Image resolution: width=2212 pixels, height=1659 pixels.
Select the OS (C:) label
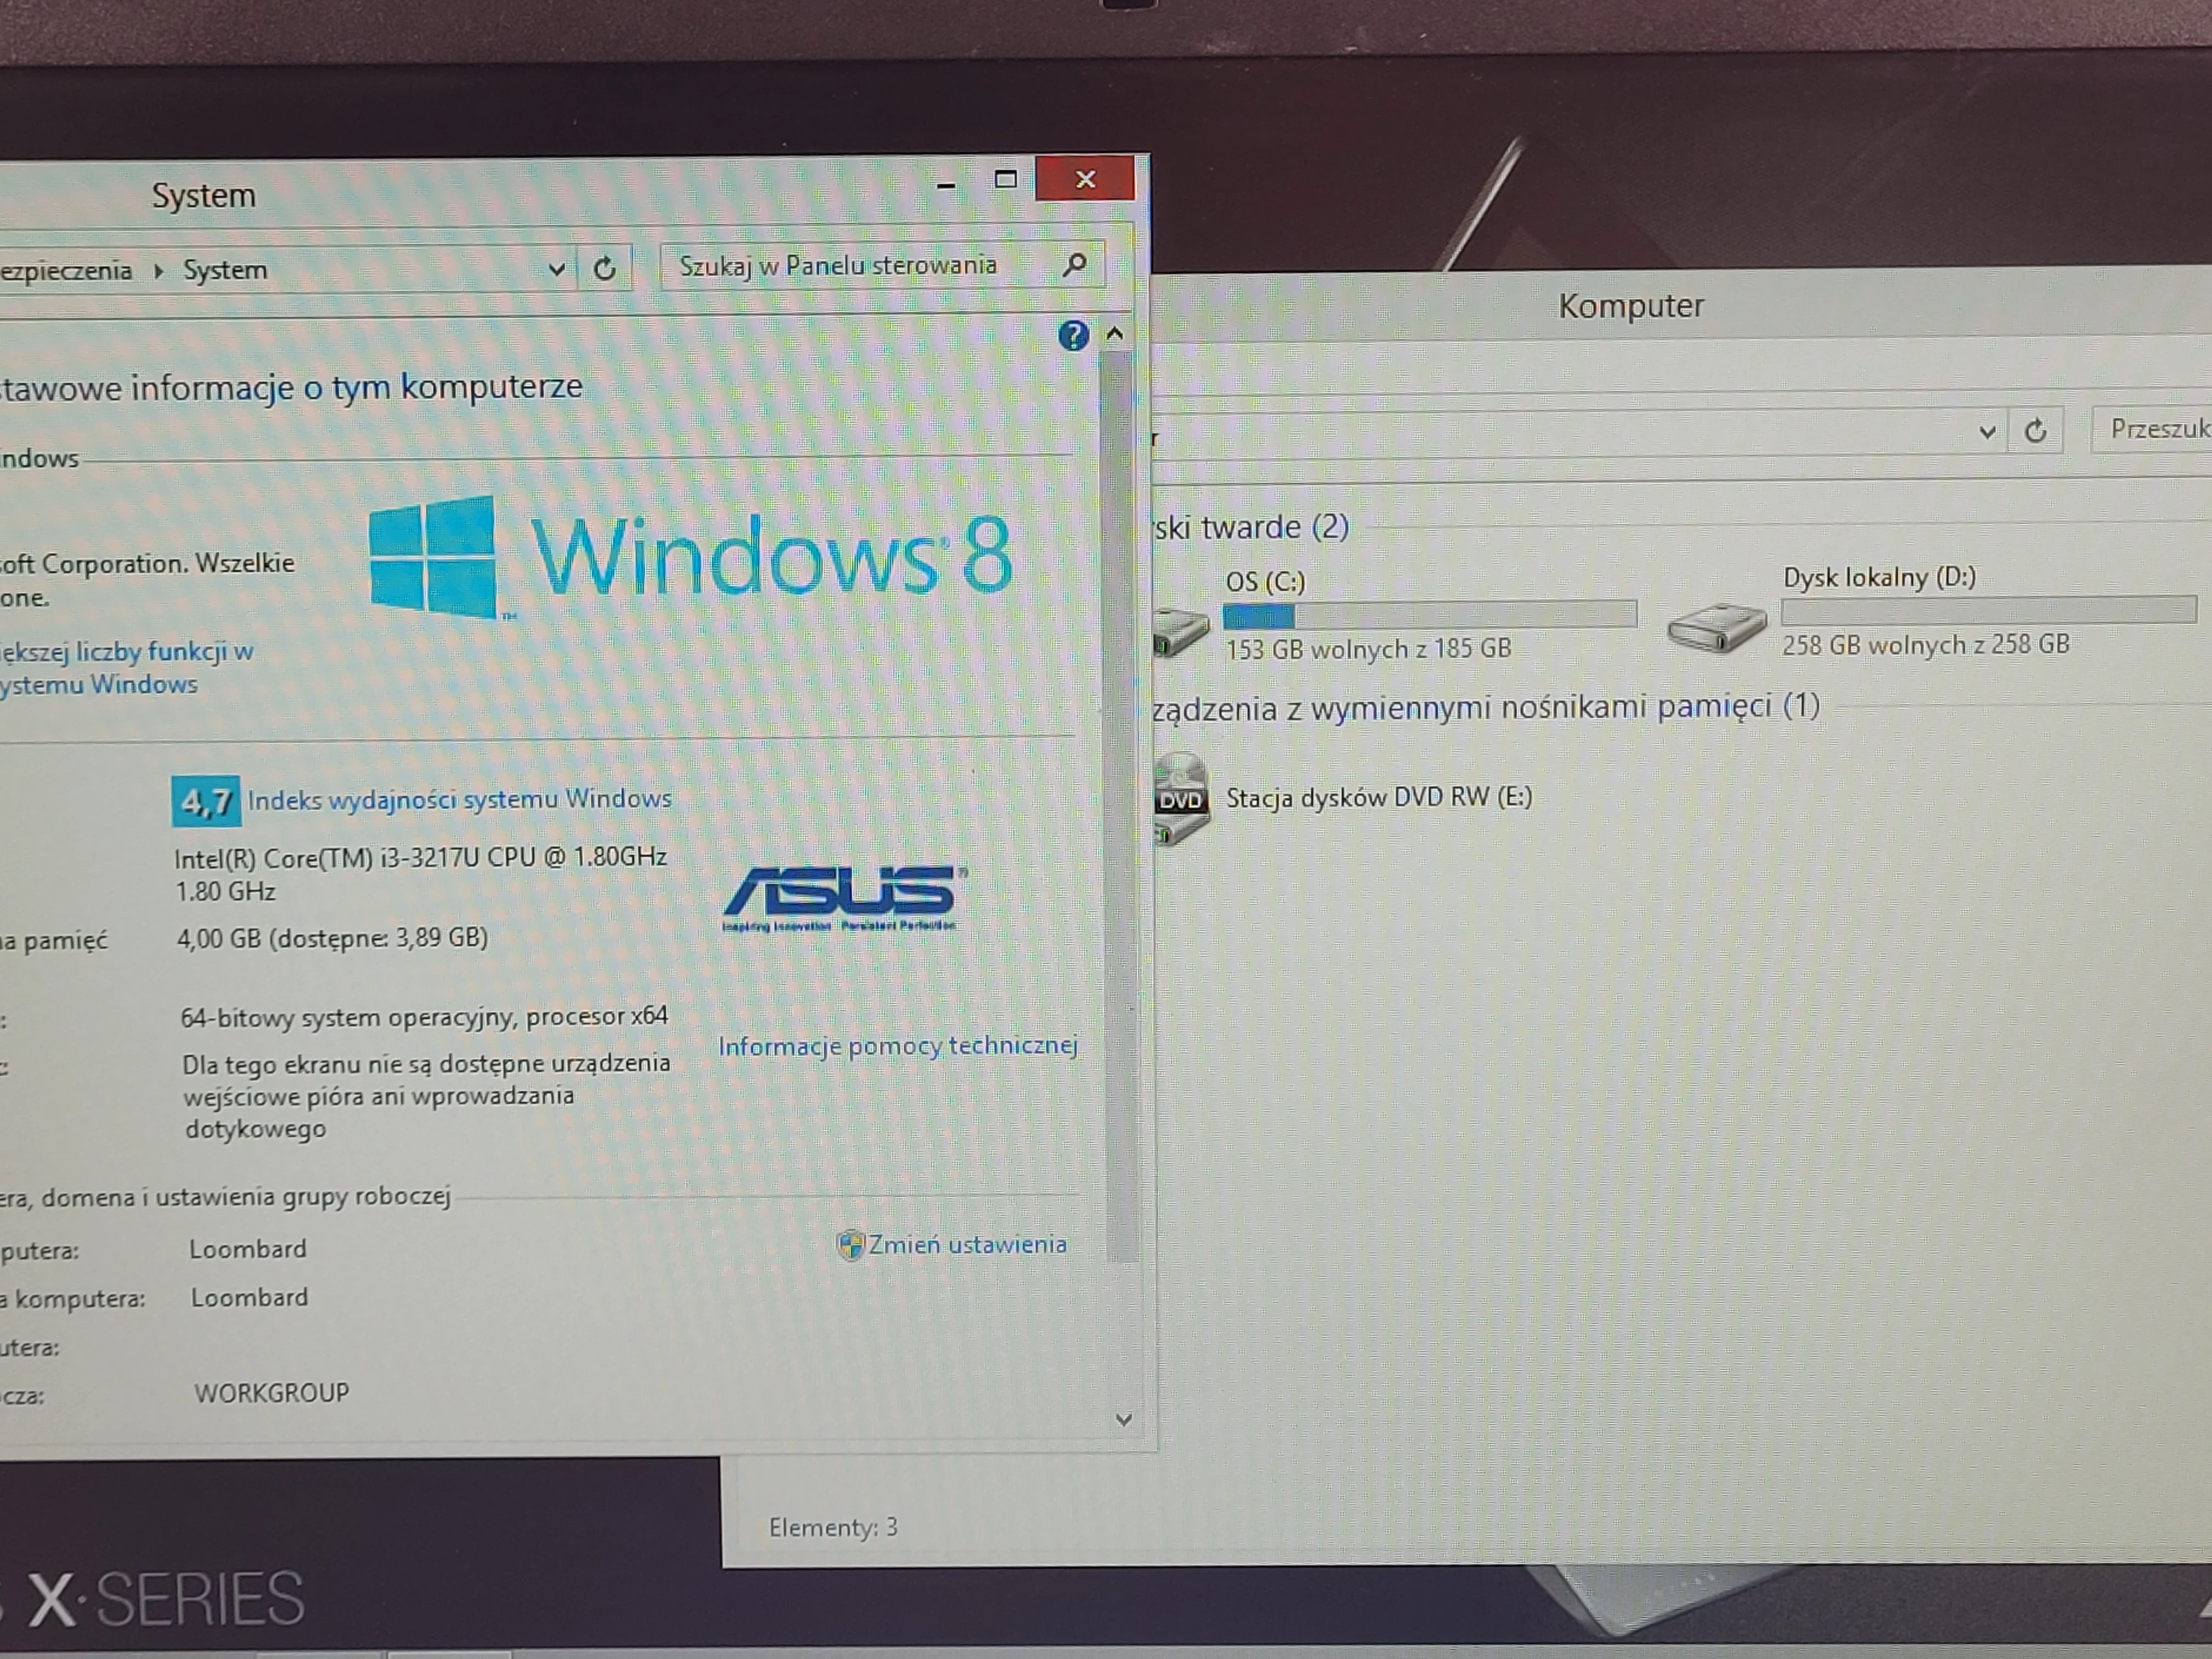1265,582
